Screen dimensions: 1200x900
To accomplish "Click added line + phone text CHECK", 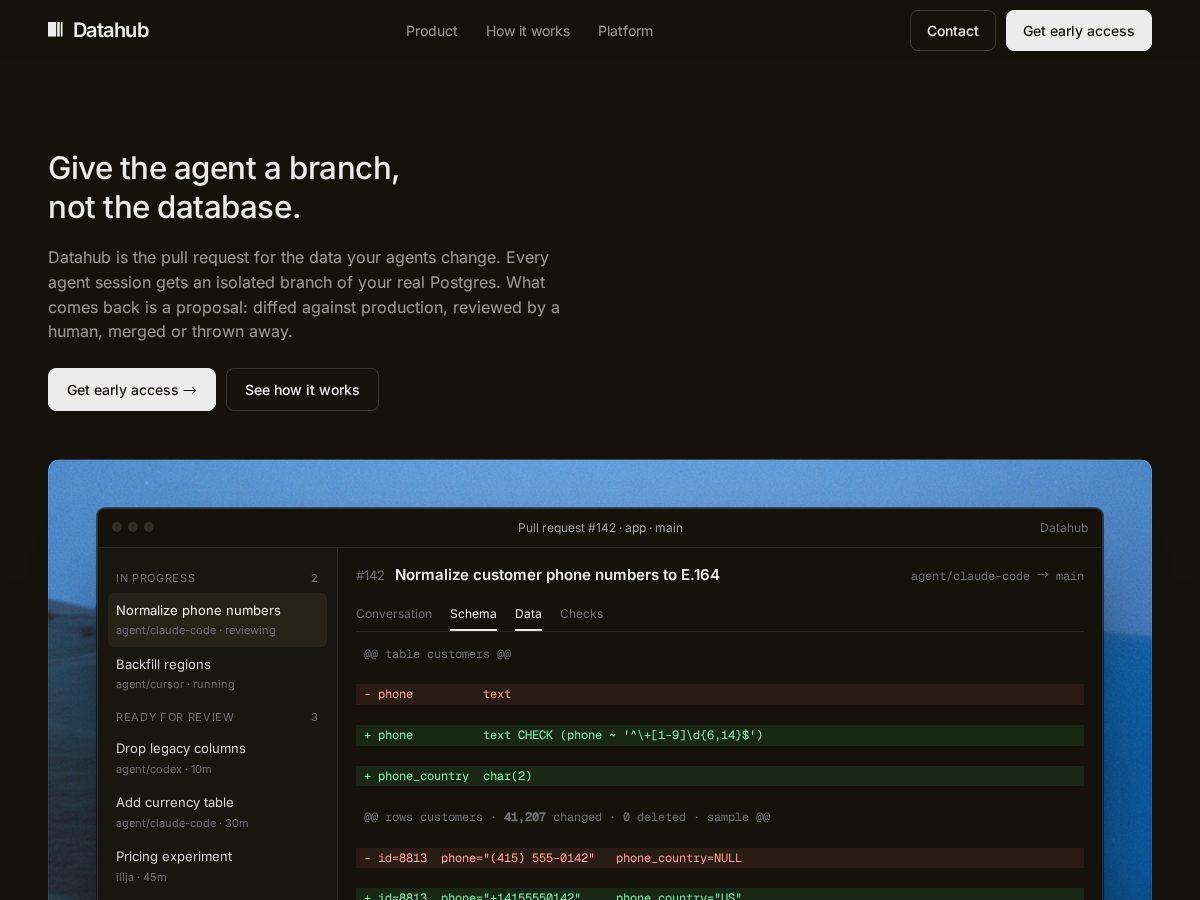I will (x=720, y=735).
